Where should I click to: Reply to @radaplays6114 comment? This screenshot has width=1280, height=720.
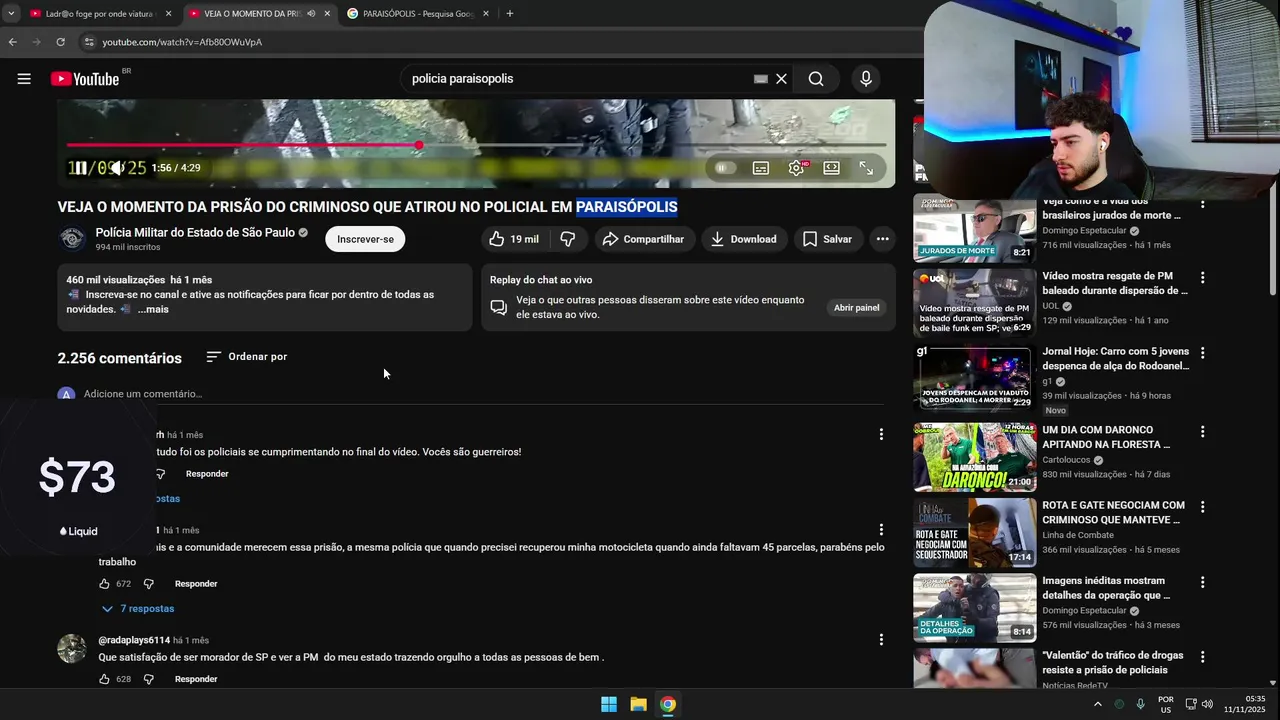tap(196, 679)
